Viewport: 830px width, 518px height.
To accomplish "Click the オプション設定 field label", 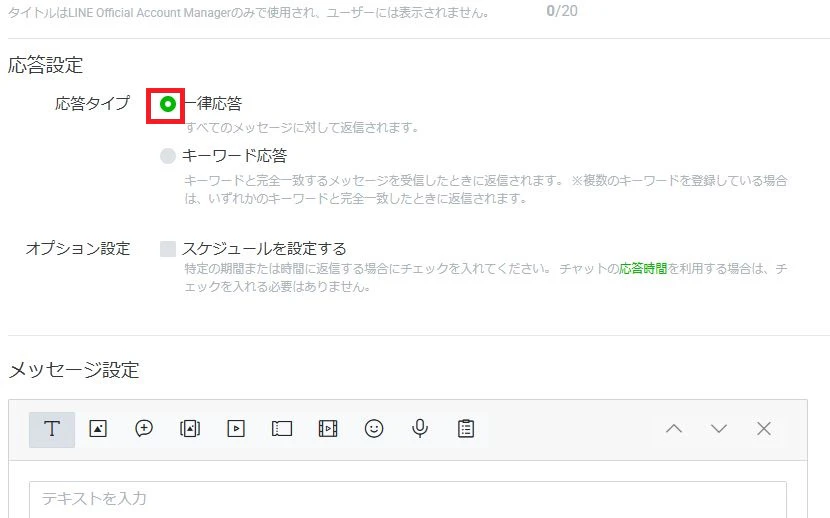I will pyautogui.click(x=78, y=249).
